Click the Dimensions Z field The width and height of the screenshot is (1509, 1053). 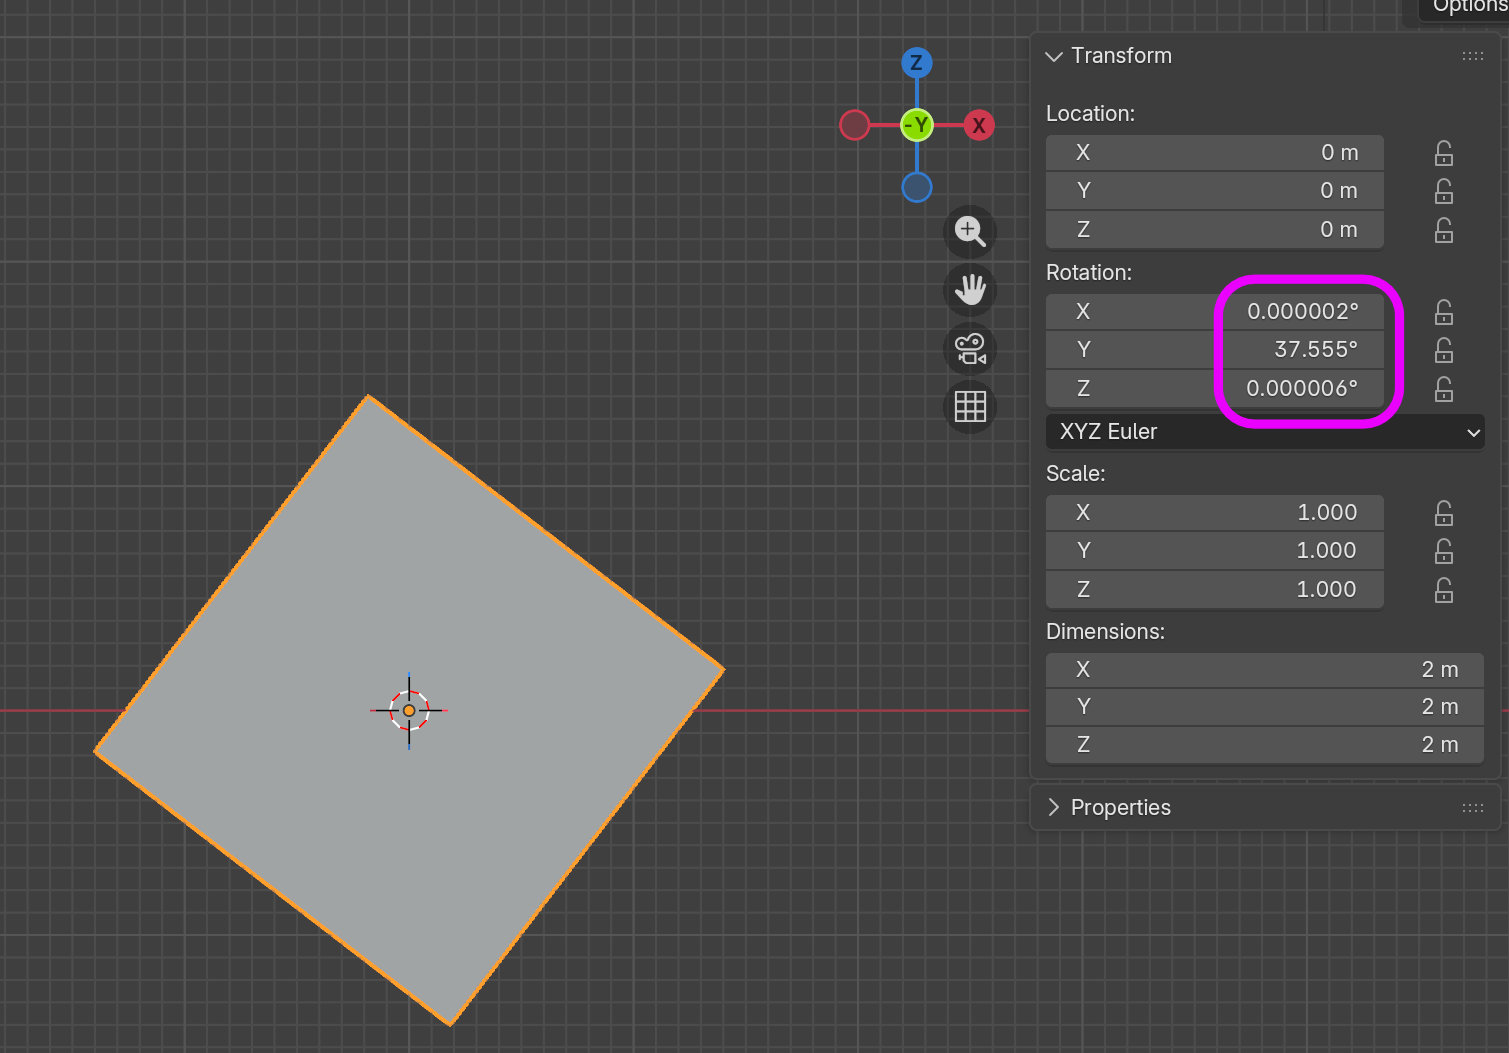[x=1265, y=745]
